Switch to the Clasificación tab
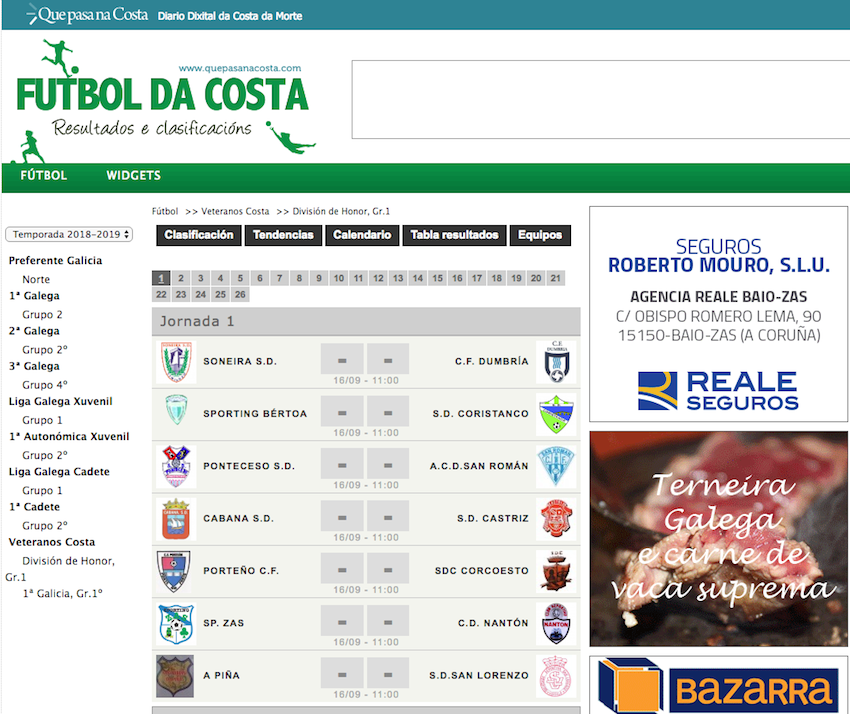The width and height of the screenshot is (850, 714). [x=199, y=235]
